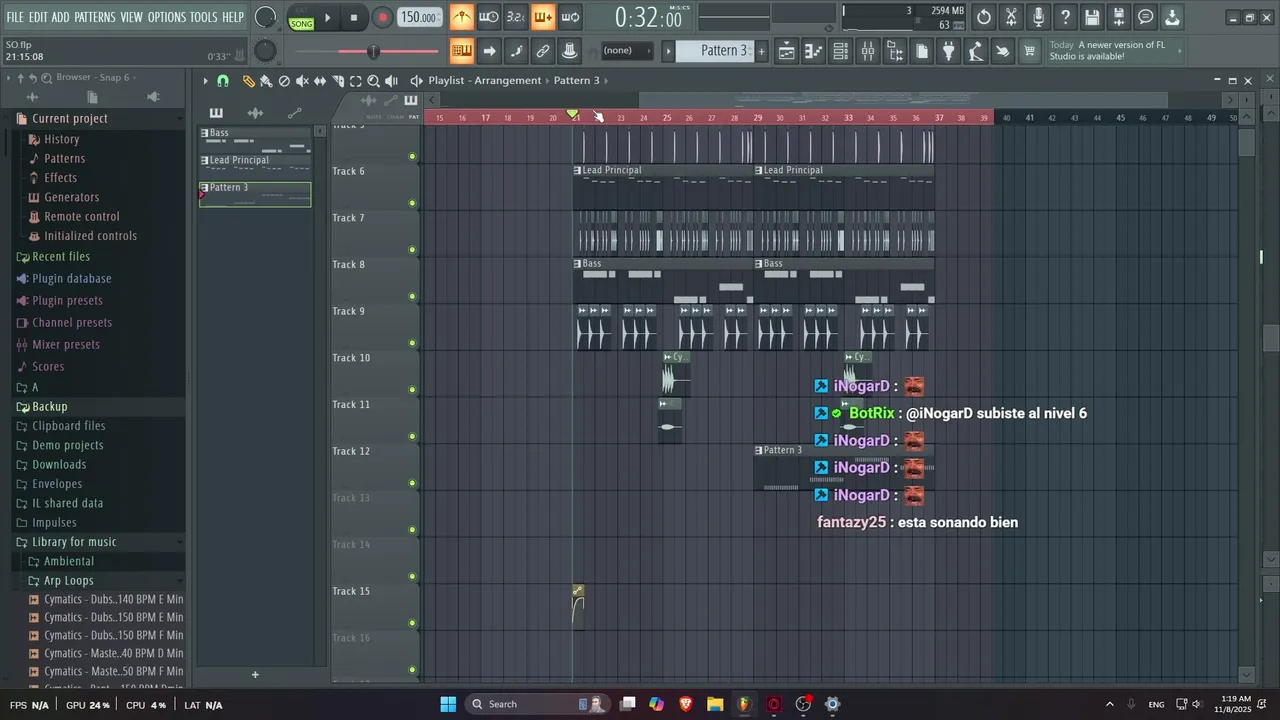
Task: Start playback with the play button
Action: 328,17
